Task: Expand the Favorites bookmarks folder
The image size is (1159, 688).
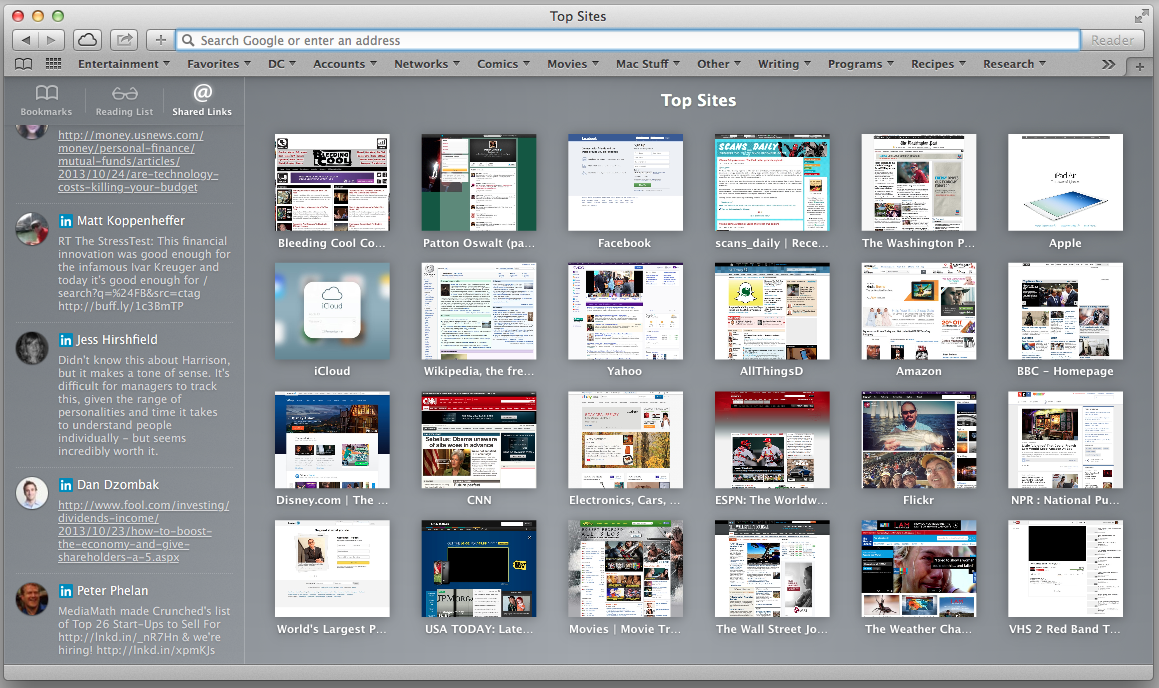Action: 219,64
